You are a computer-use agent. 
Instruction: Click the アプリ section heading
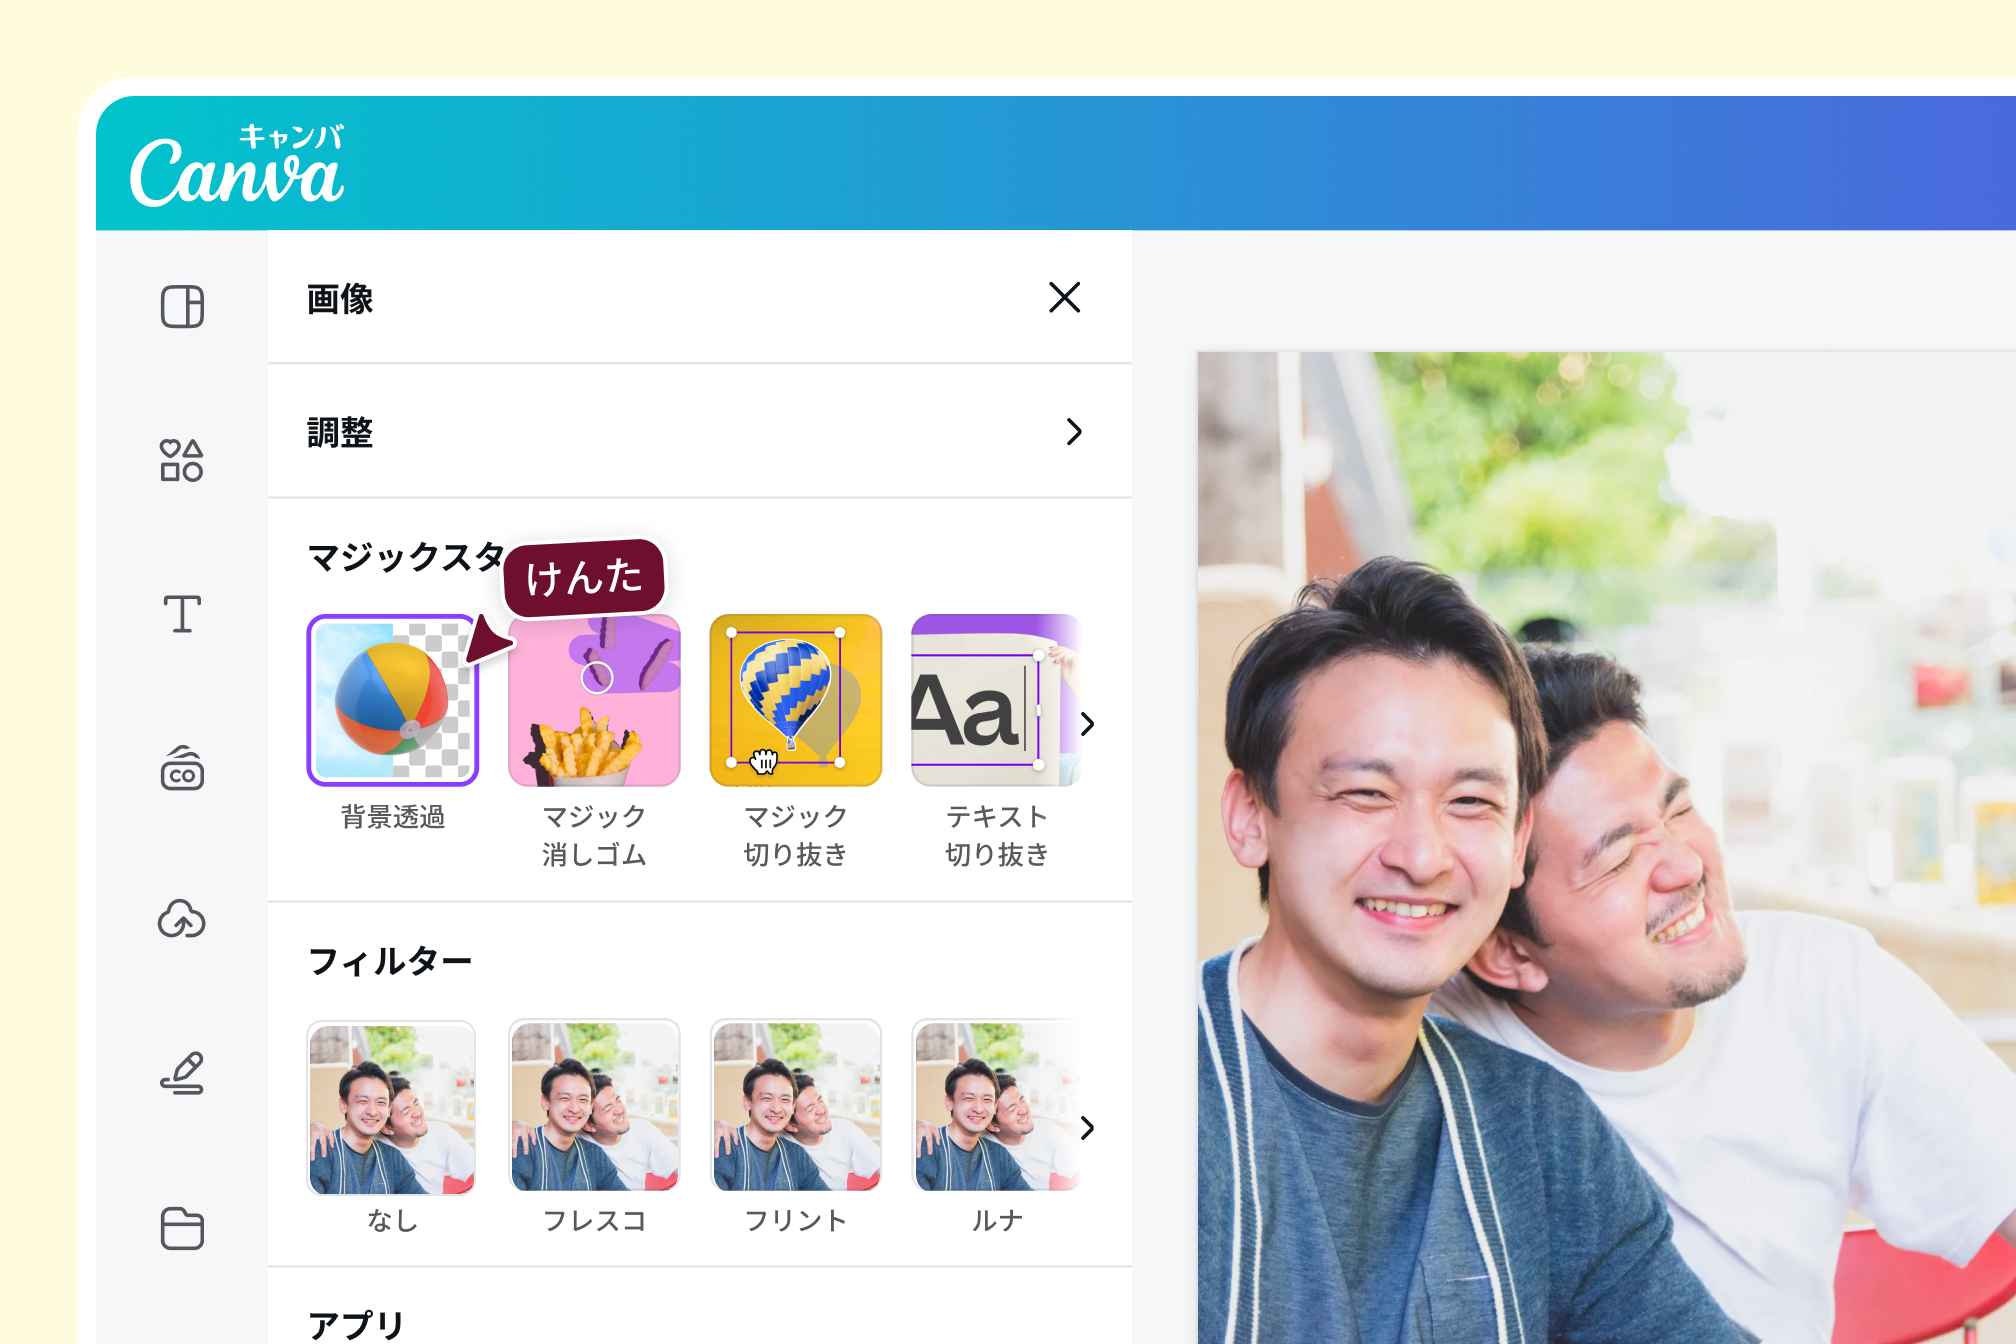[356, 1324]
